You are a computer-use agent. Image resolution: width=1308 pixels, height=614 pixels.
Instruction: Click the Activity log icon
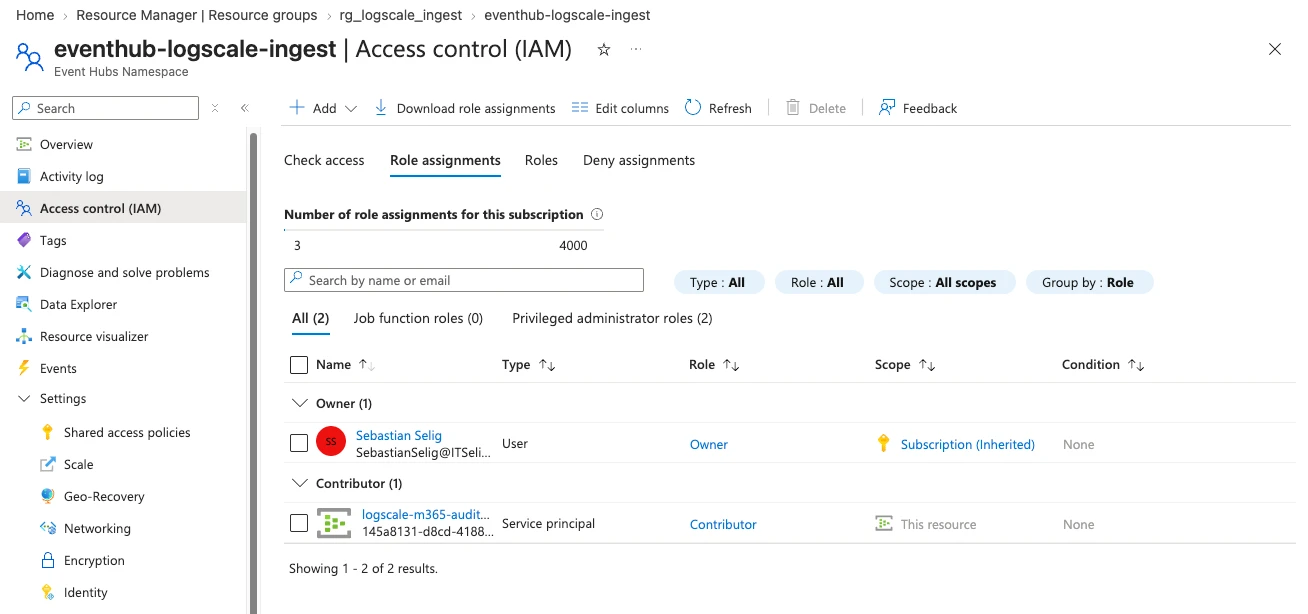point(24,176)
